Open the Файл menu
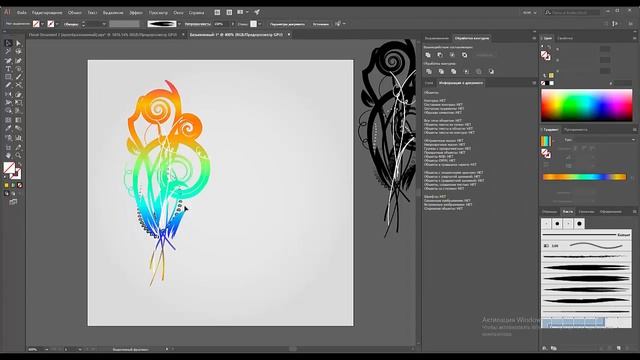This screenshot has height=360, width=640. (x=22, y=13)
